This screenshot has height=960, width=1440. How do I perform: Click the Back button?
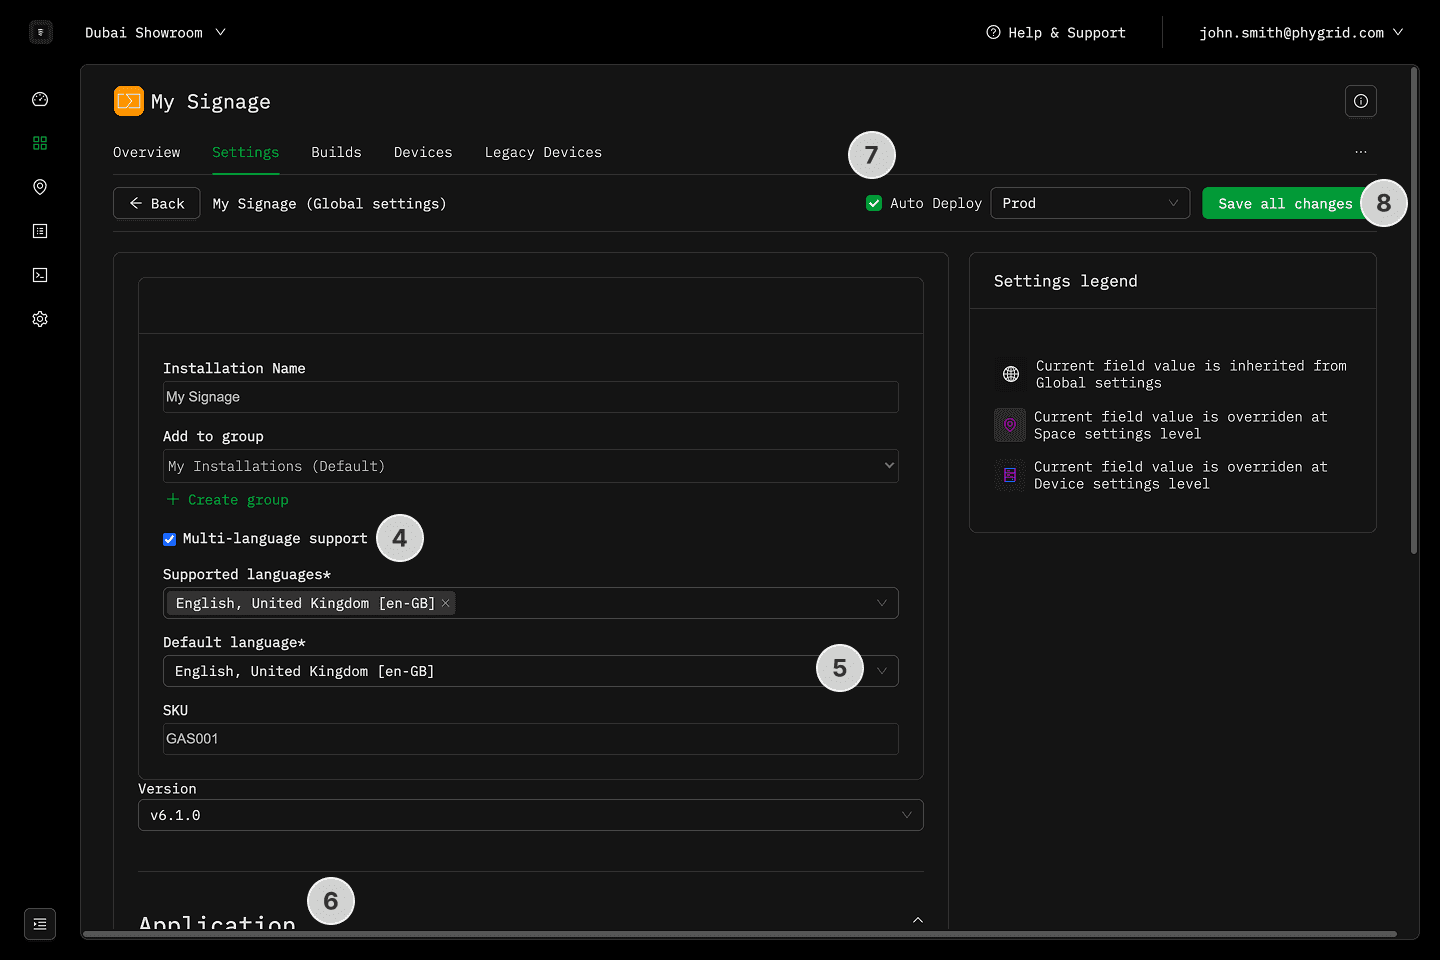coord(157,203)
